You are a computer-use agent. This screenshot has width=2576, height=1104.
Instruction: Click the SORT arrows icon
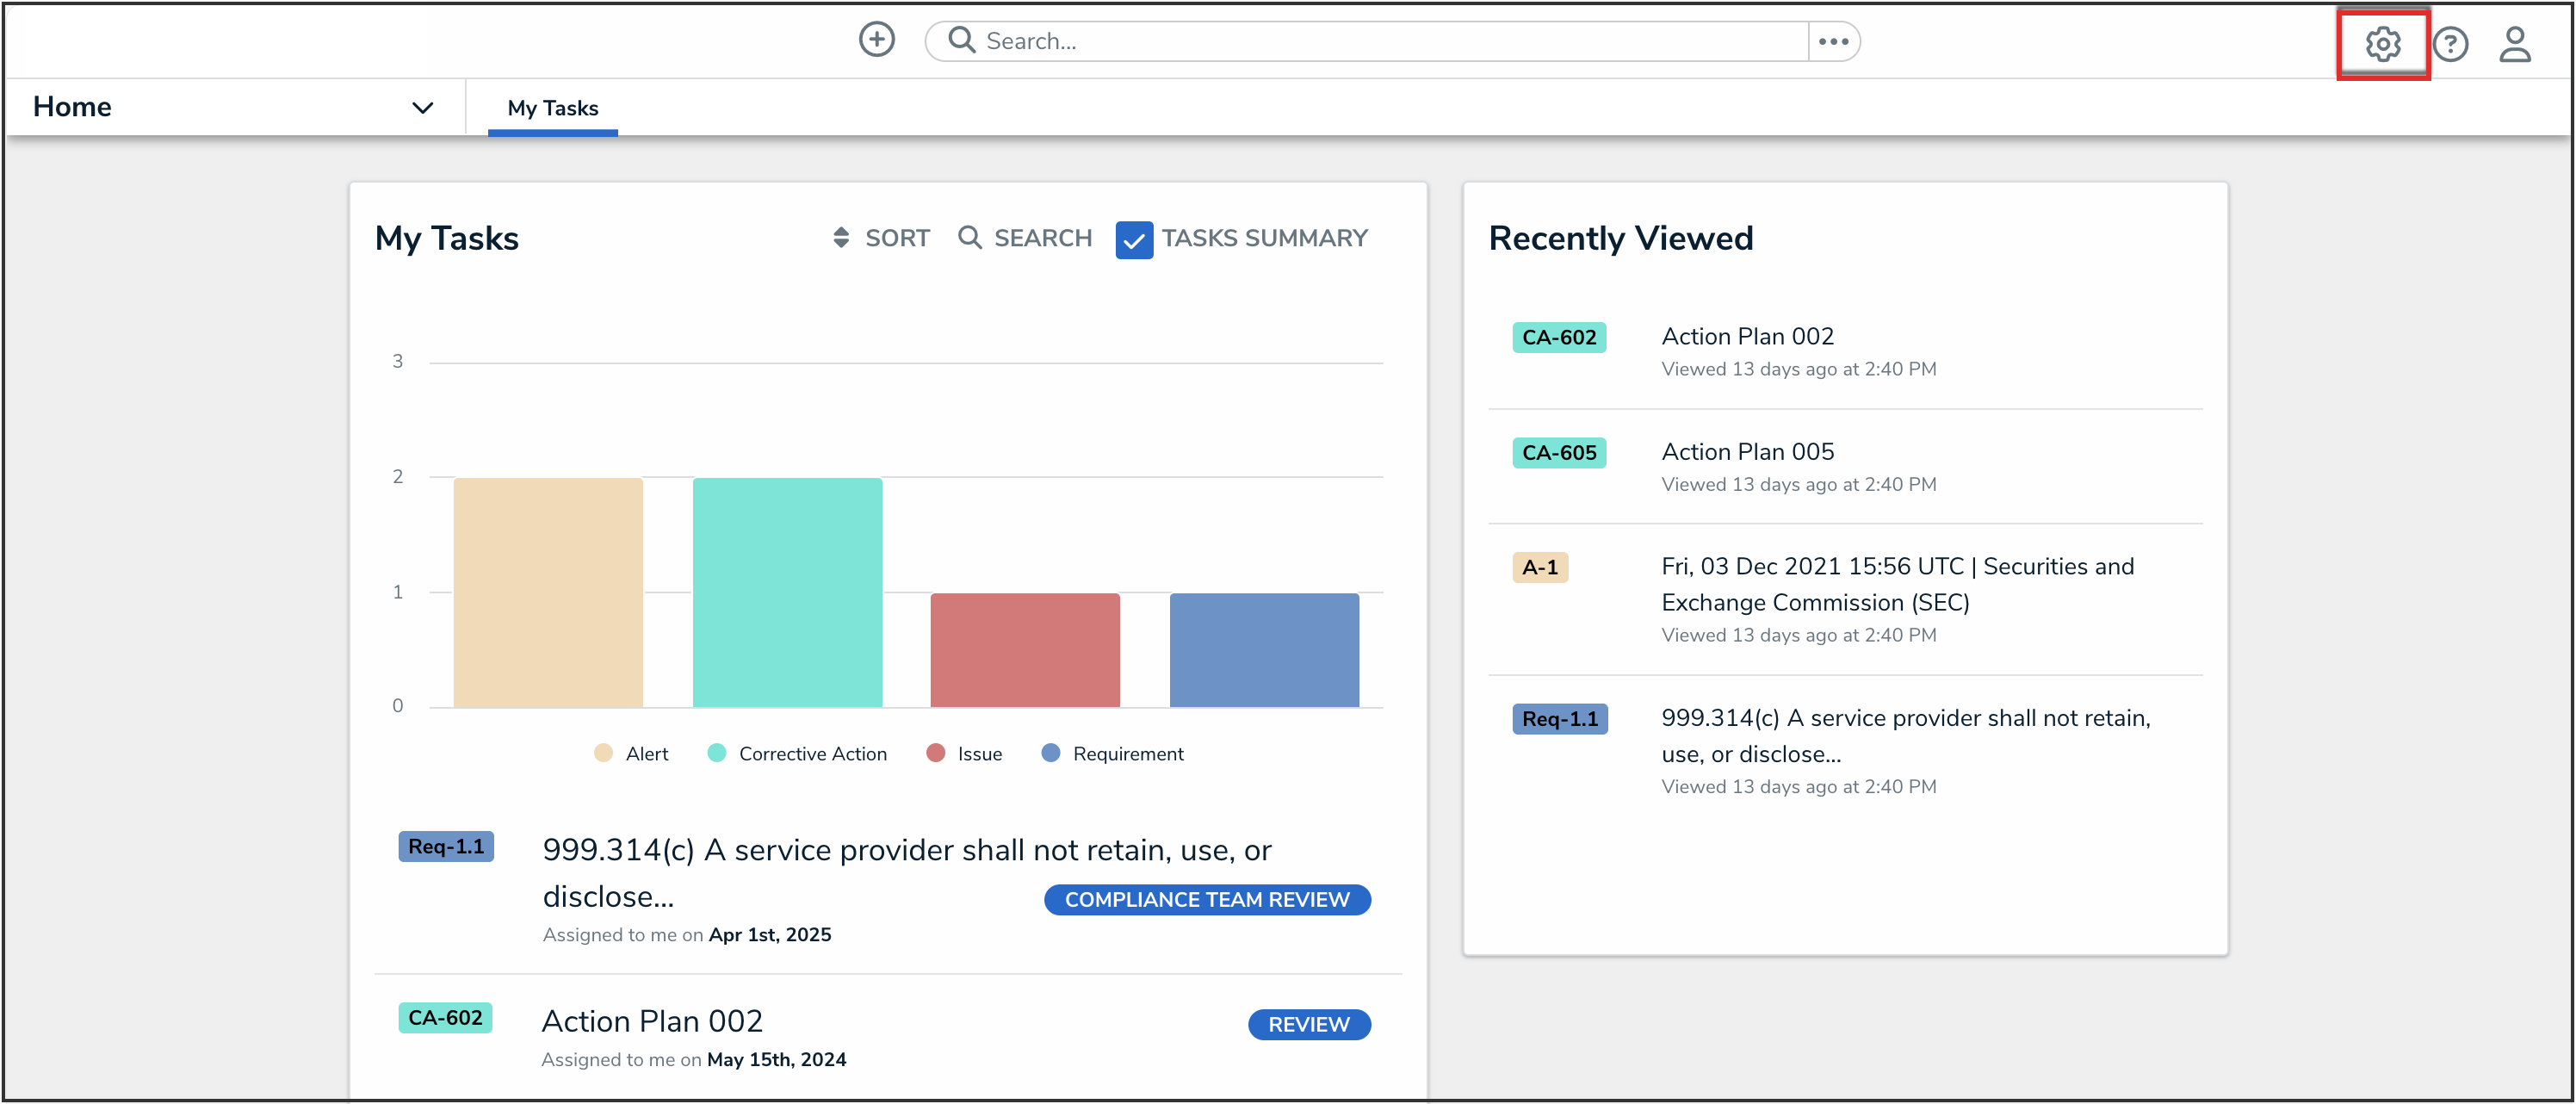[x=841, y=238]
